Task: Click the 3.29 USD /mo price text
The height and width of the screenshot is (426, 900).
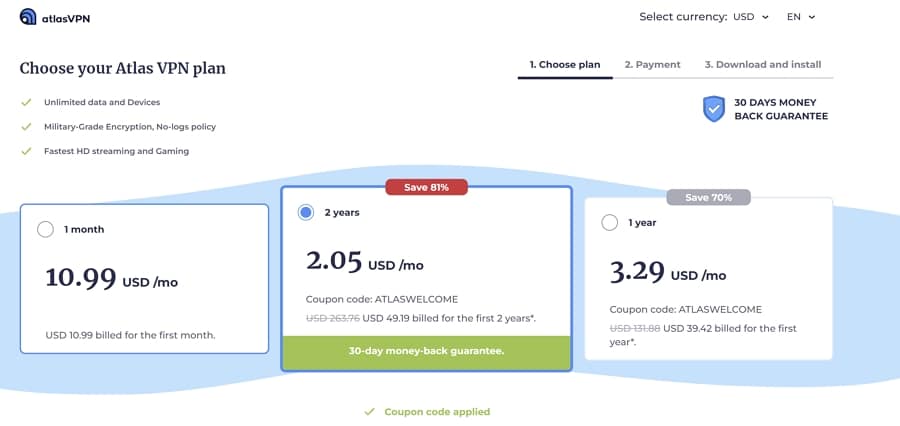Action: click(668, 272)
